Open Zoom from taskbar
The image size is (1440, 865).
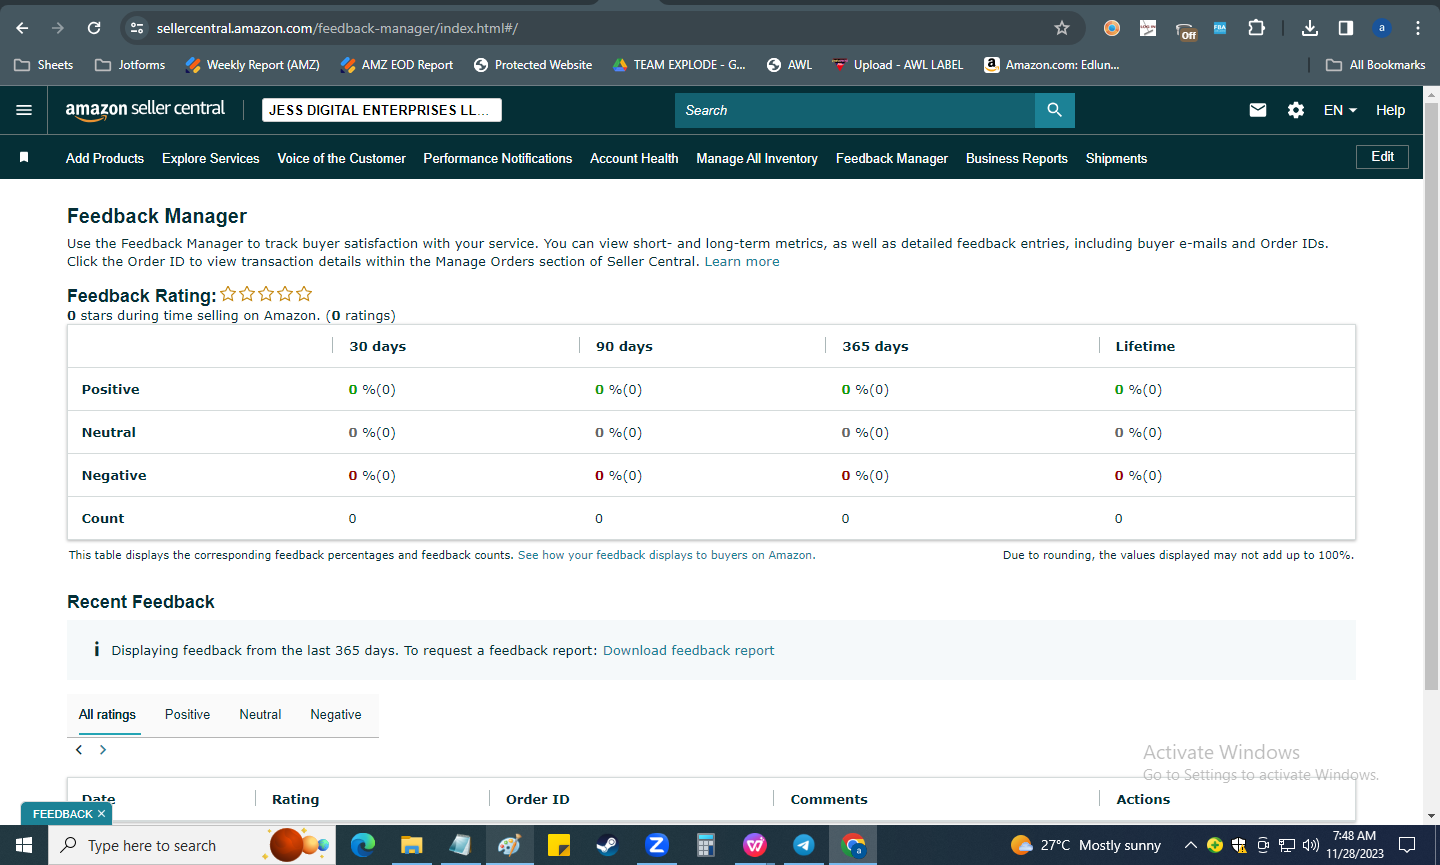pyautogui.click(x=656, y=845)
